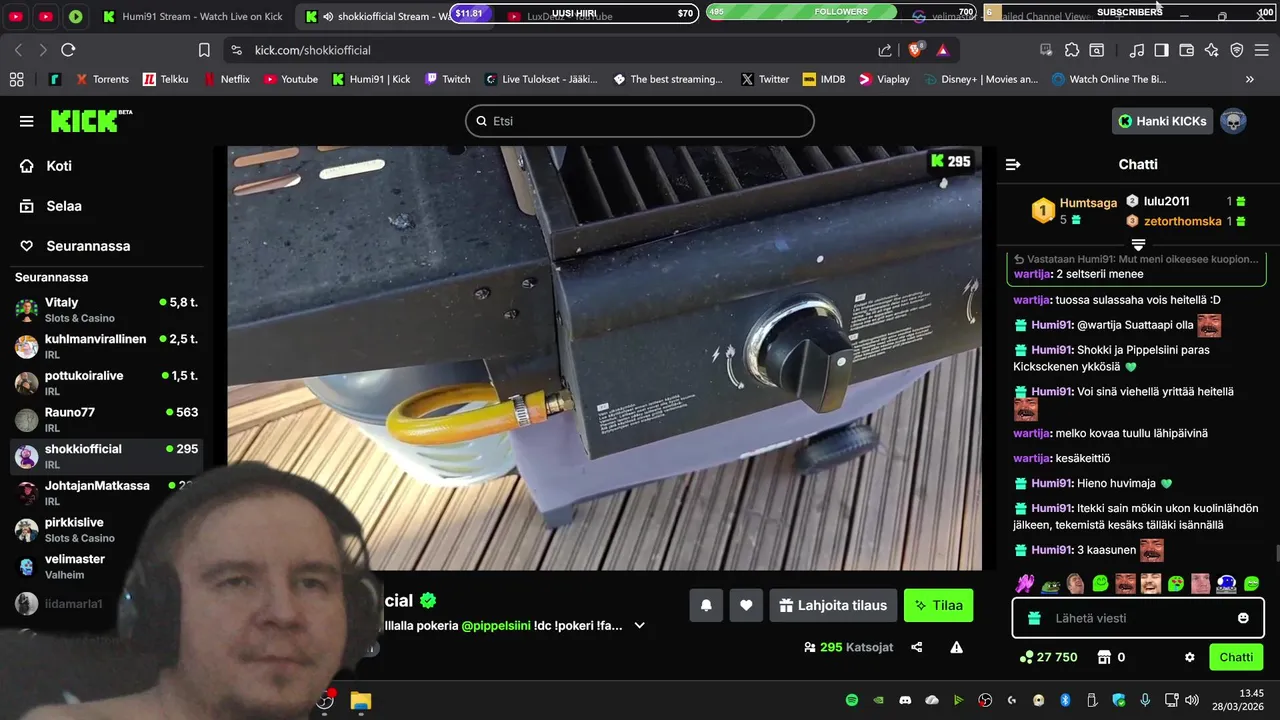Show more bookmarks chevron
Viewport: 1280px width, 720px height.
tap(1250, 79)
